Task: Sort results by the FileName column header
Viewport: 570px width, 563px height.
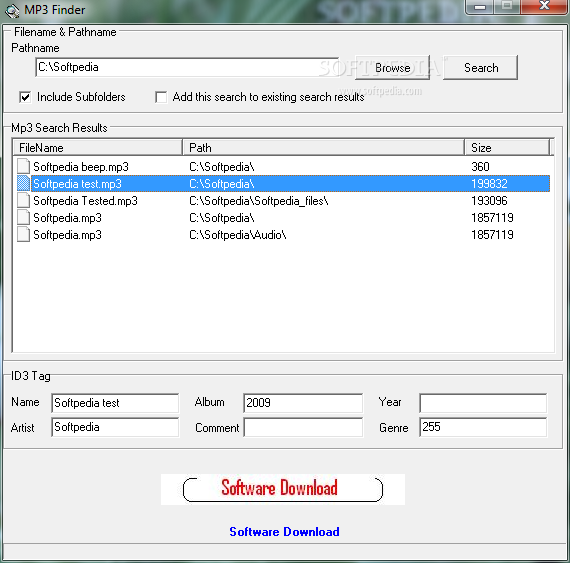Action: tap(97, 148)
